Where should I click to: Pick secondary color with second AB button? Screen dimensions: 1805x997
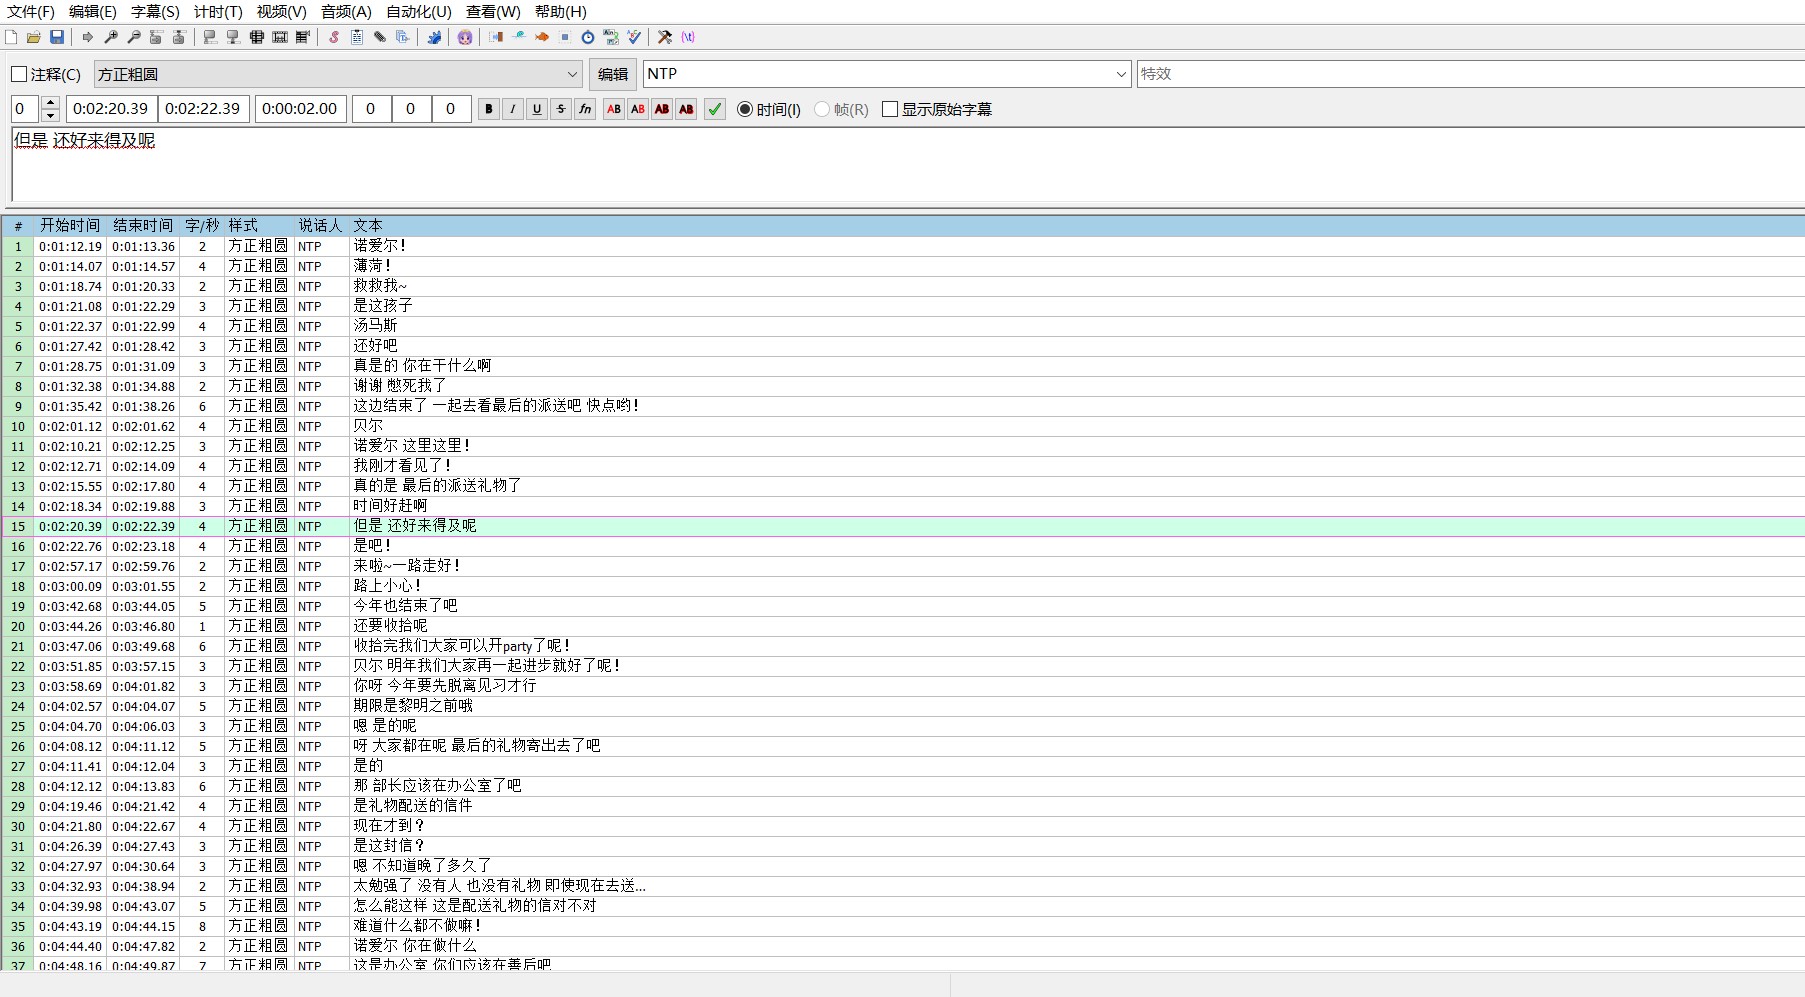click(638, 109)
